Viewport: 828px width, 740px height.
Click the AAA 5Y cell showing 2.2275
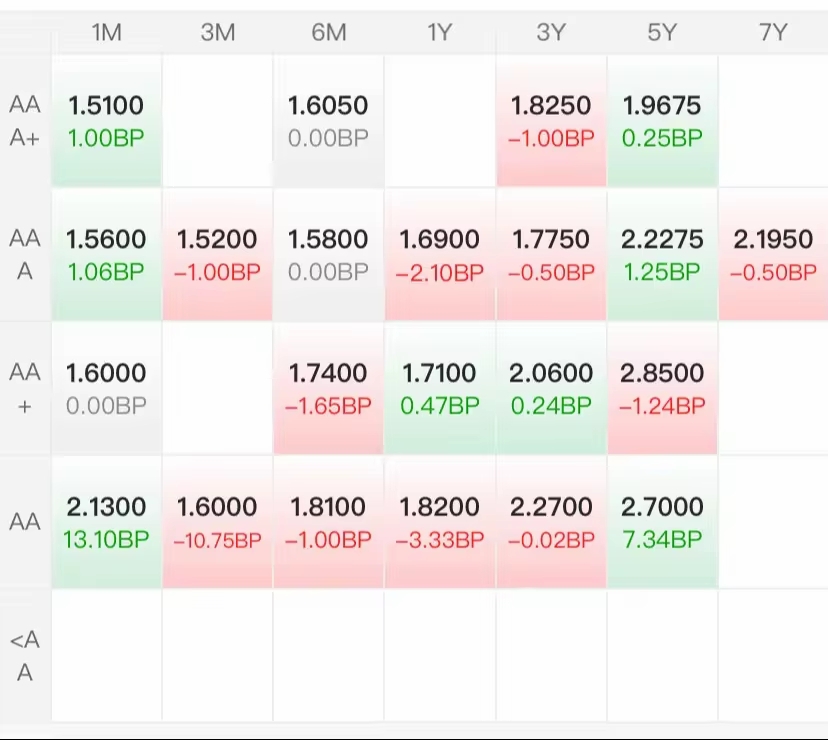(x=661, y=255)
